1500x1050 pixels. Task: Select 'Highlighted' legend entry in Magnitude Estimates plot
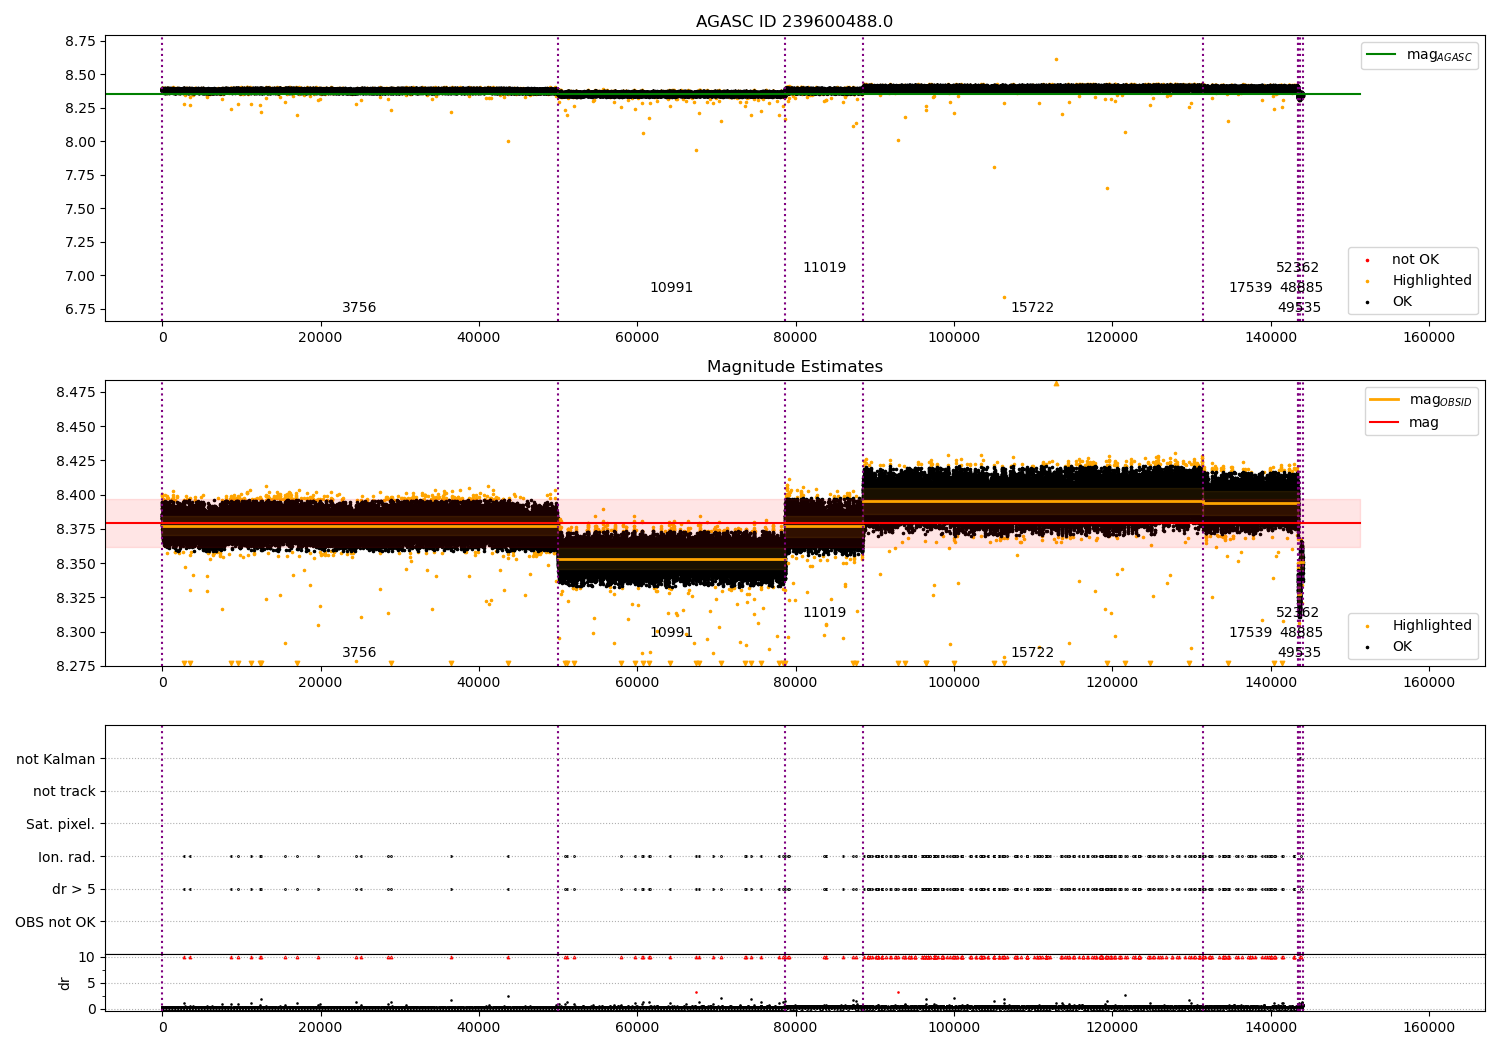[x=1432, y=626]
